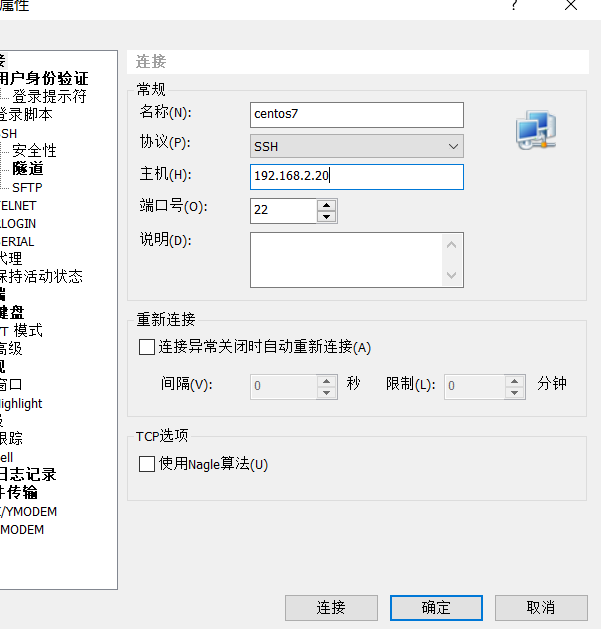Screen dimensions: 601x629
Task: Click the help question mark button
Action: (514, 6)
